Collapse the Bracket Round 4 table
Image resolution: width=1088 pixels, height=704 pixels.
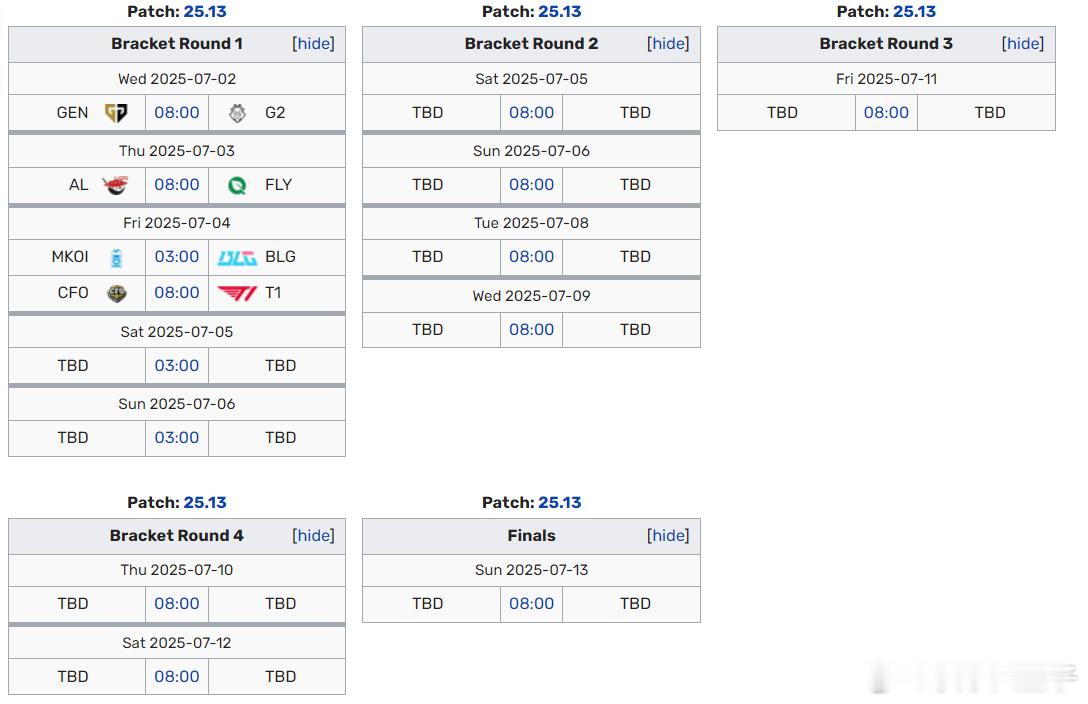tap(313, 535)
